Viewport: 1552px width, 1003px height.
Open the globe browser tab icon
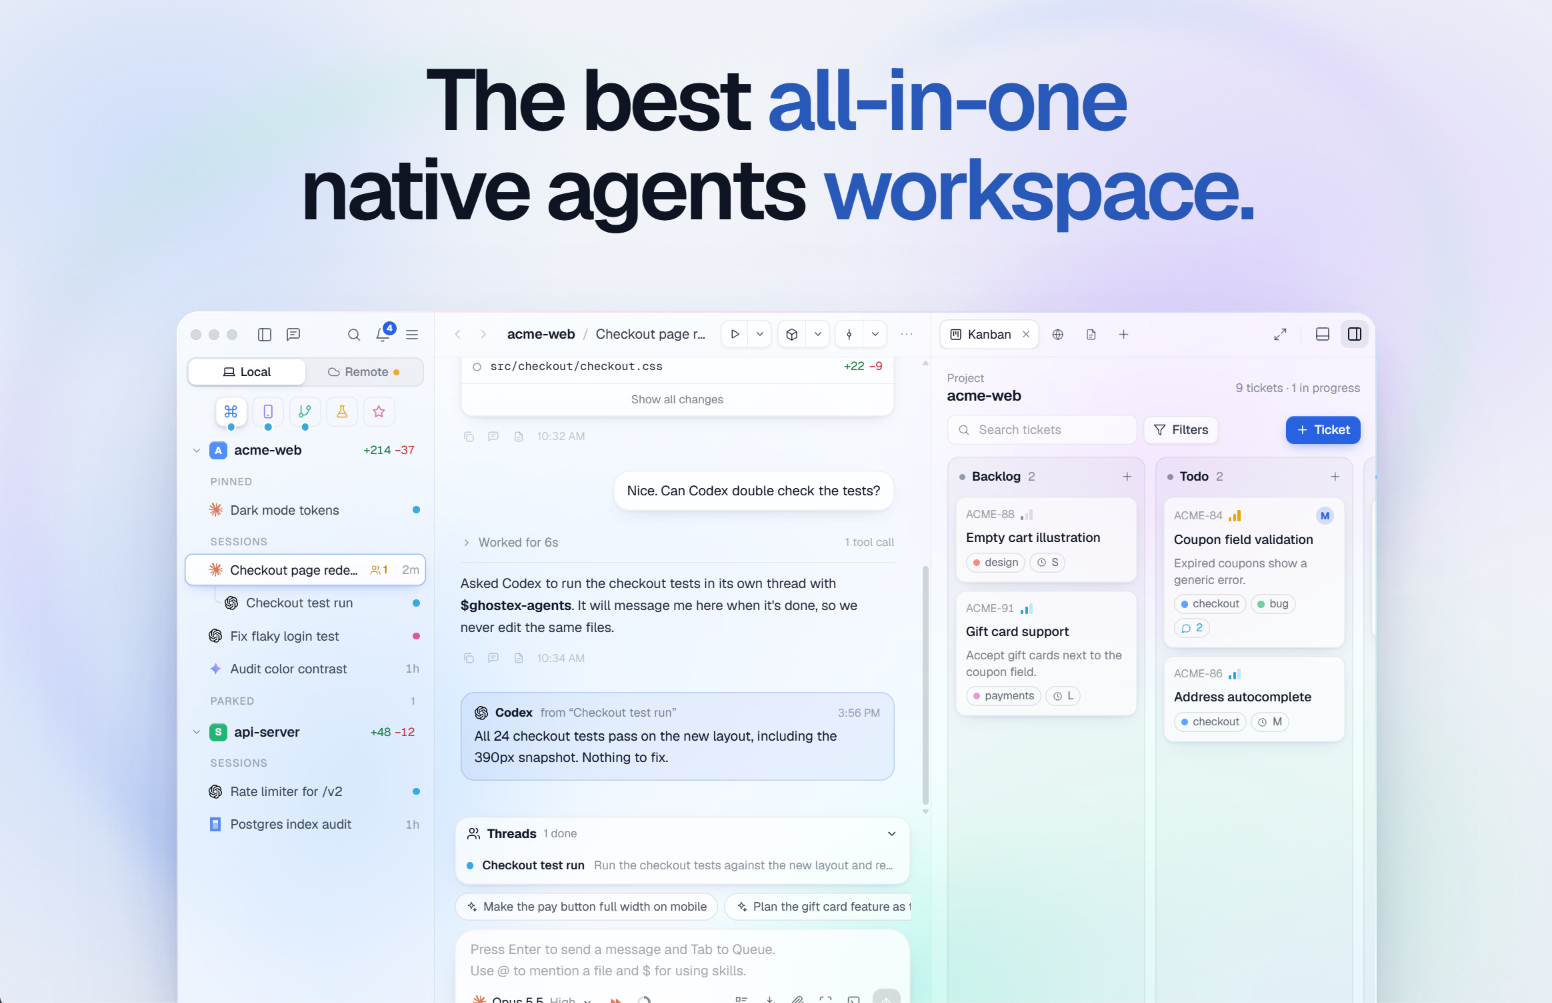tap(1058, 334)
